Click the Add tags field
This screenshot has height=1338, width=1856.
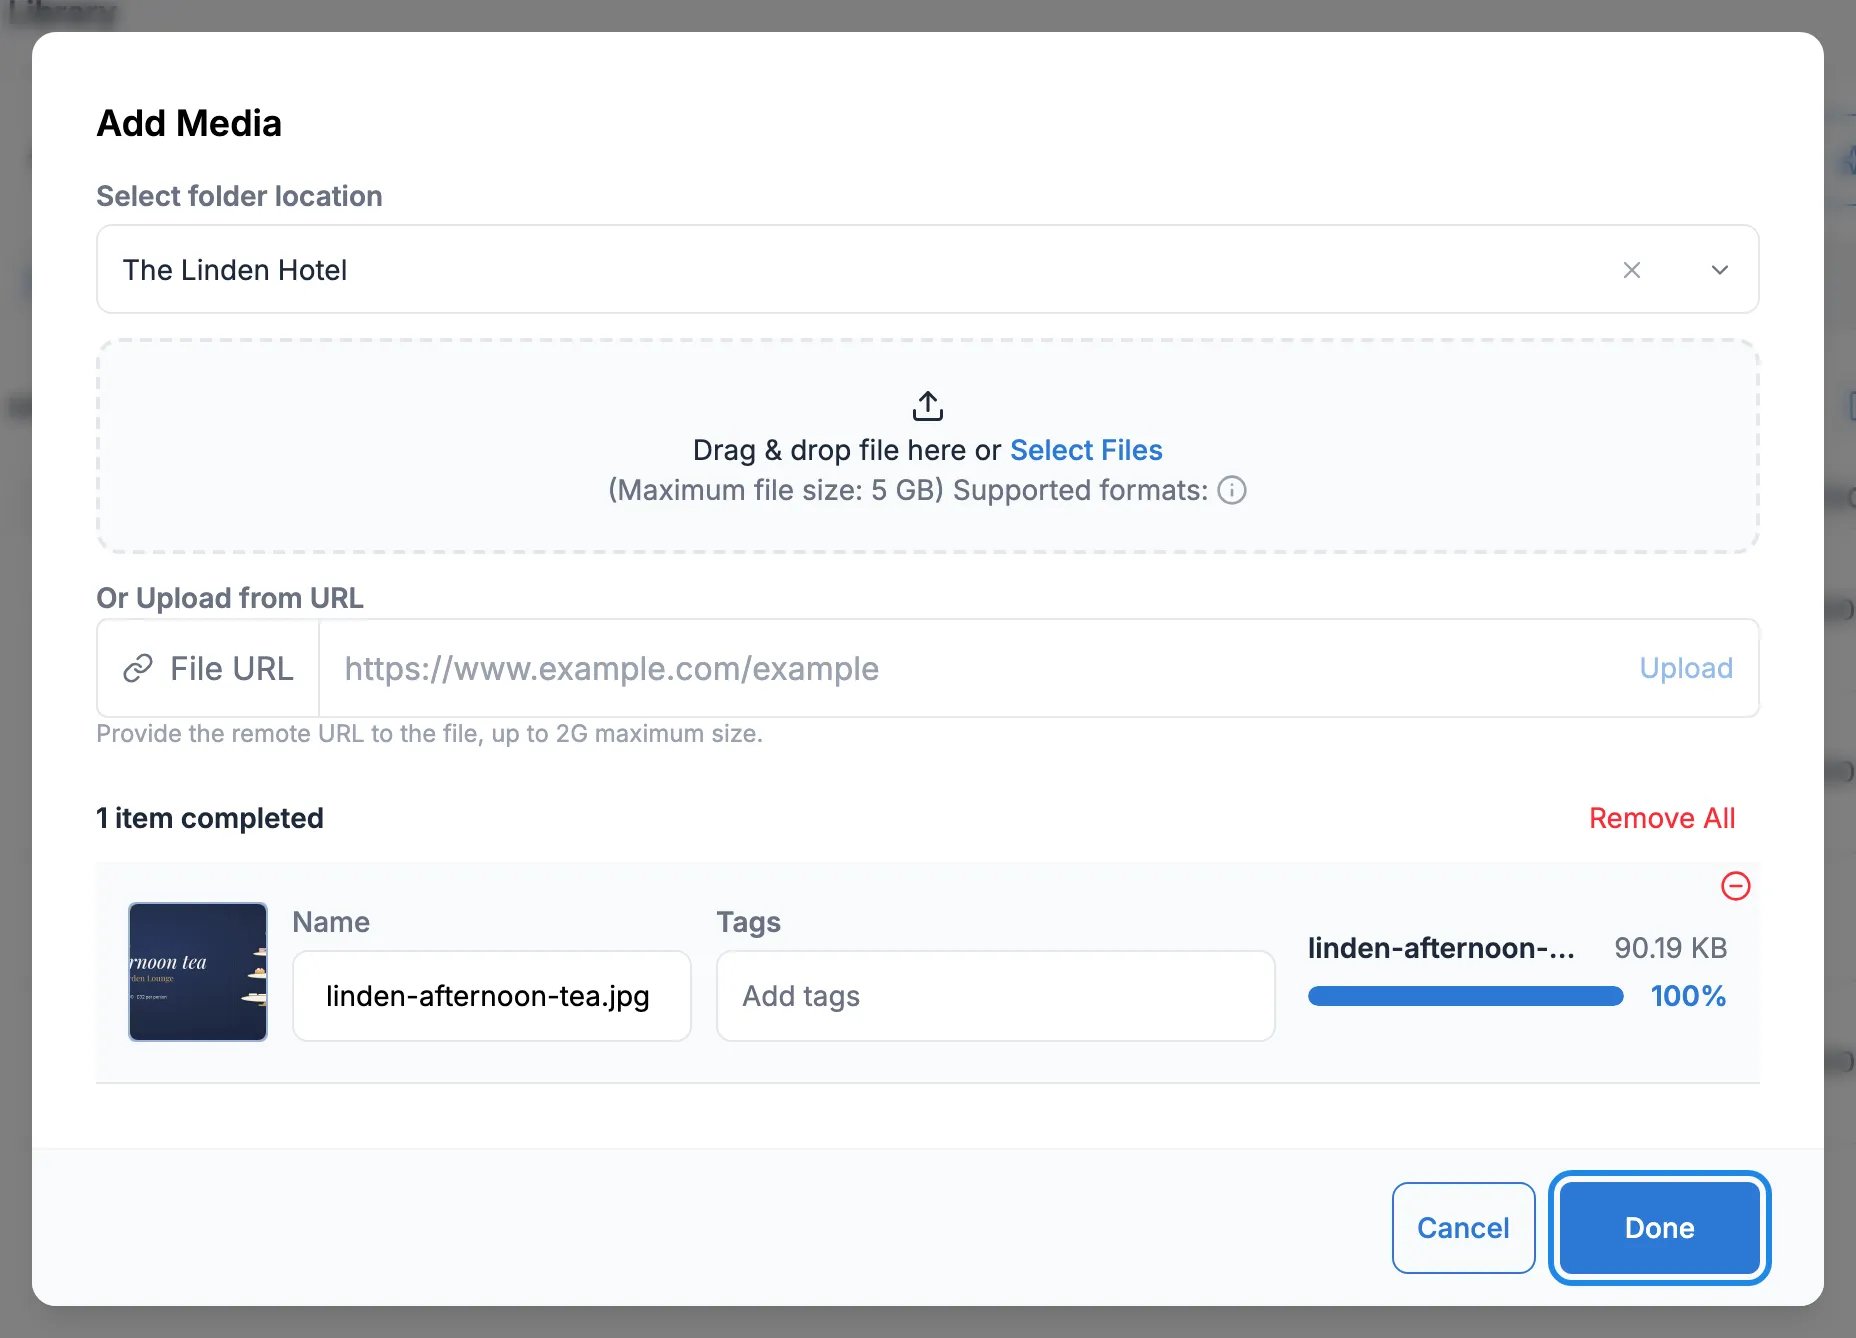coord(996,996)
